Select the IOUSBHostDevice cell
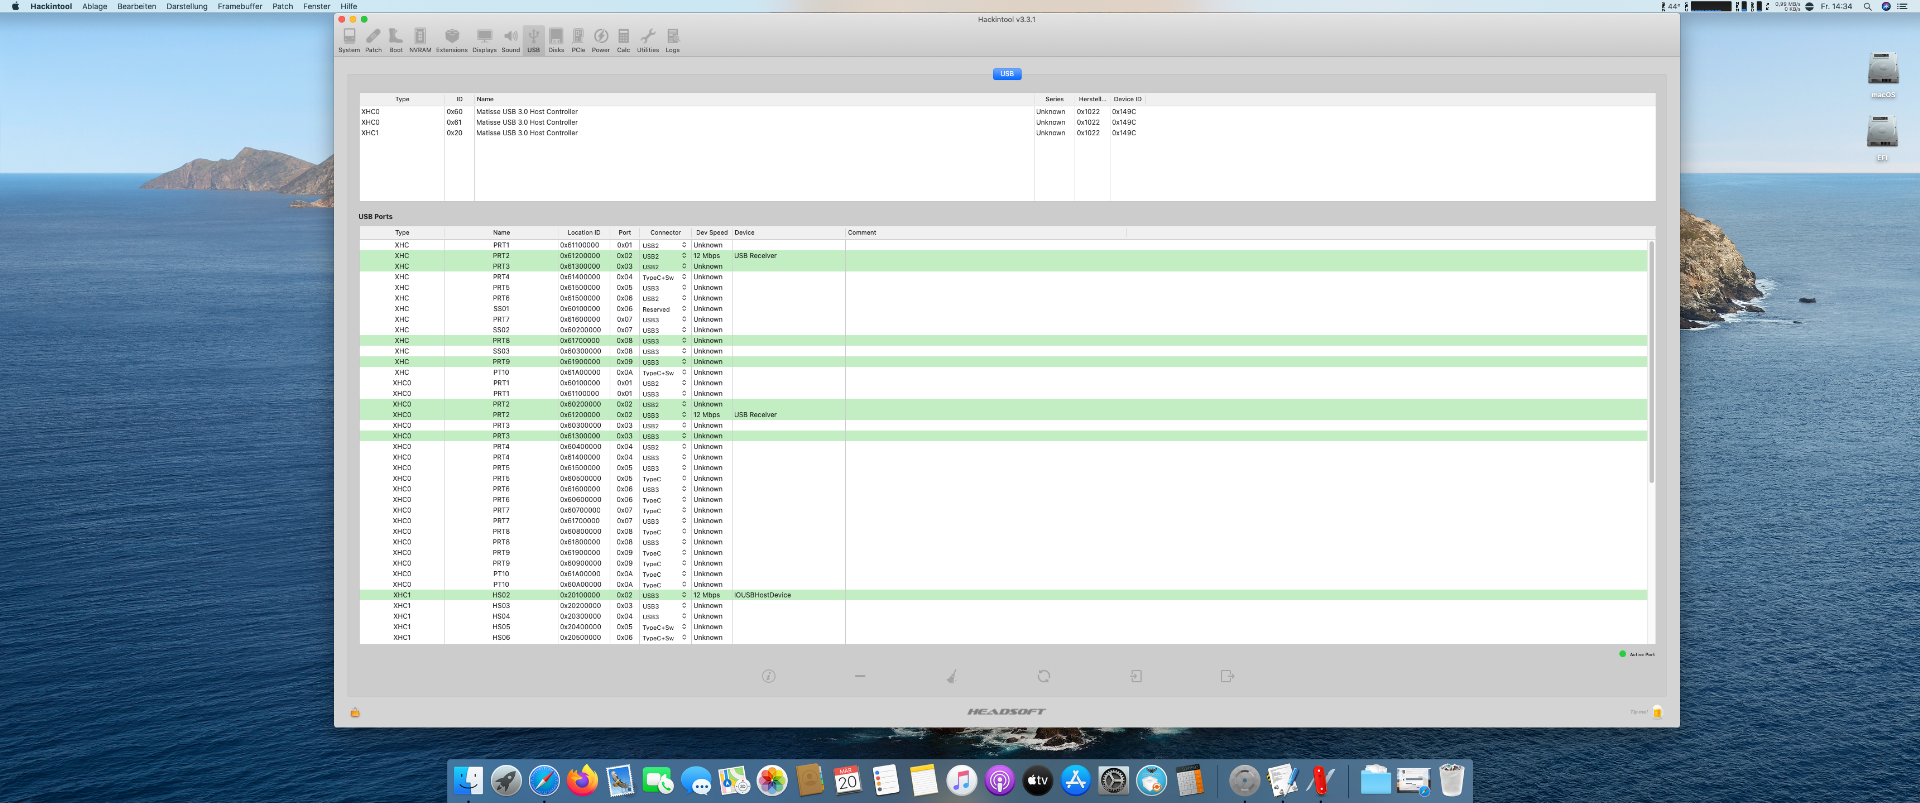Viewport: 1920px width, 803px height. 788,595
